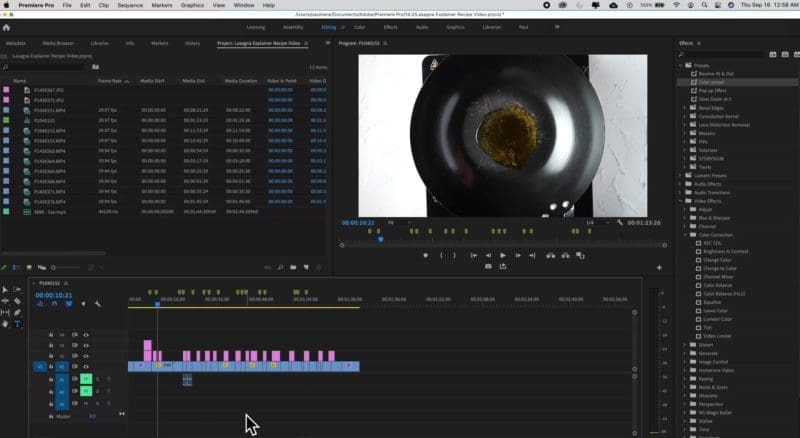Toggle Mute on audio track A1
This screenshot has height=438, width=800.
(86, 379)
